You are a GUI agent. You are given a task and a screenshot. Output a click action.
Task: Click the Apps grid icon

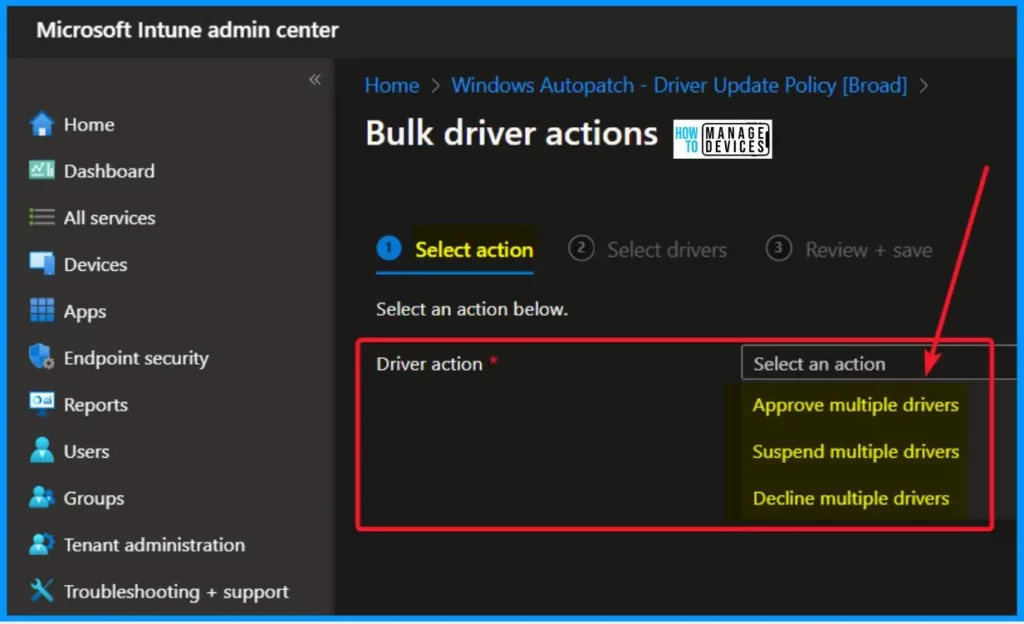tap(42, 311)
